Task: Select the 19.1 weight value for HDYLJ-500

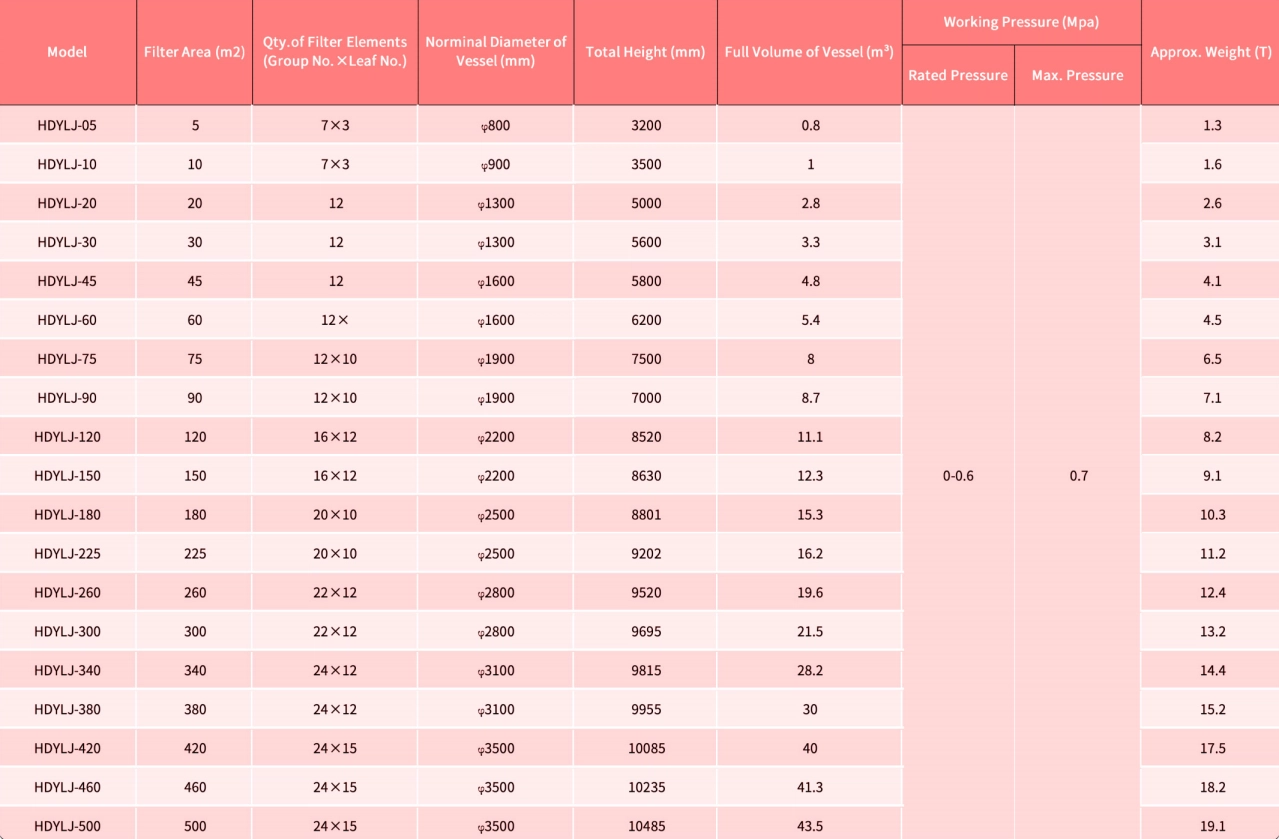Action: [x=1210, y=824]
